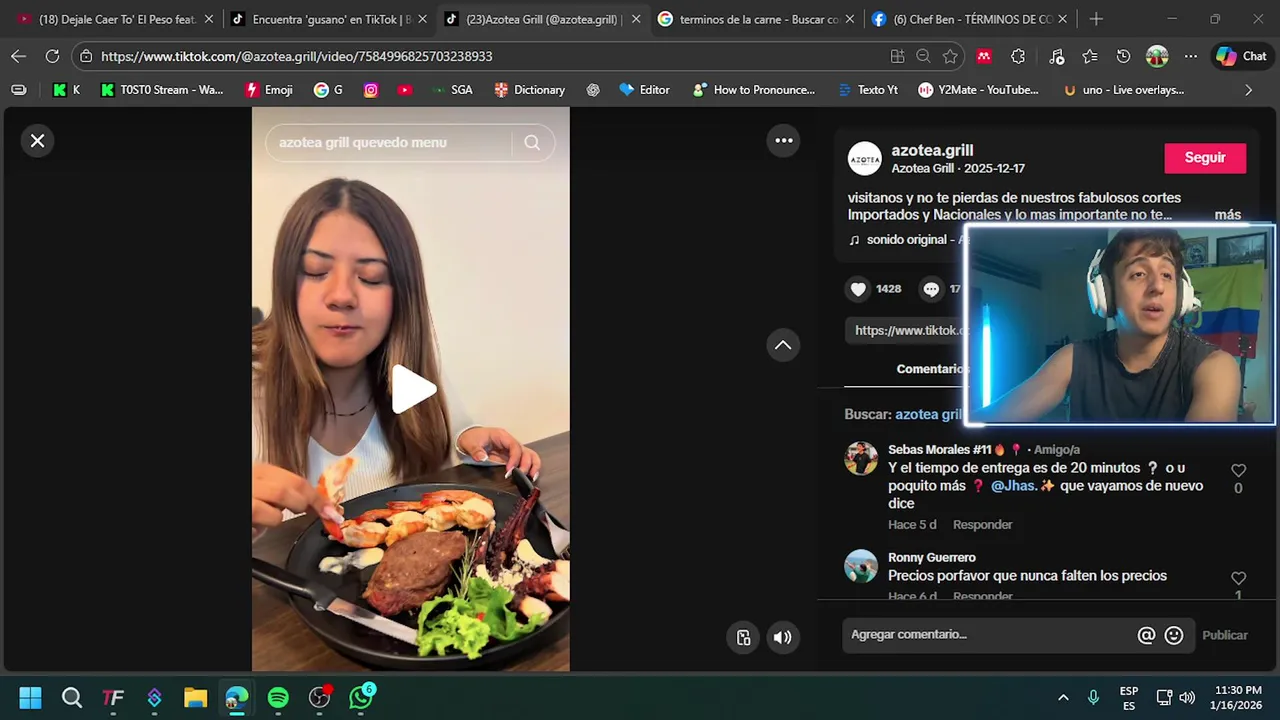Screen dimensions: 1280x720
Task: Click 'azotea grill' search suggestion after Buscar
Action: tap(929, 414)
